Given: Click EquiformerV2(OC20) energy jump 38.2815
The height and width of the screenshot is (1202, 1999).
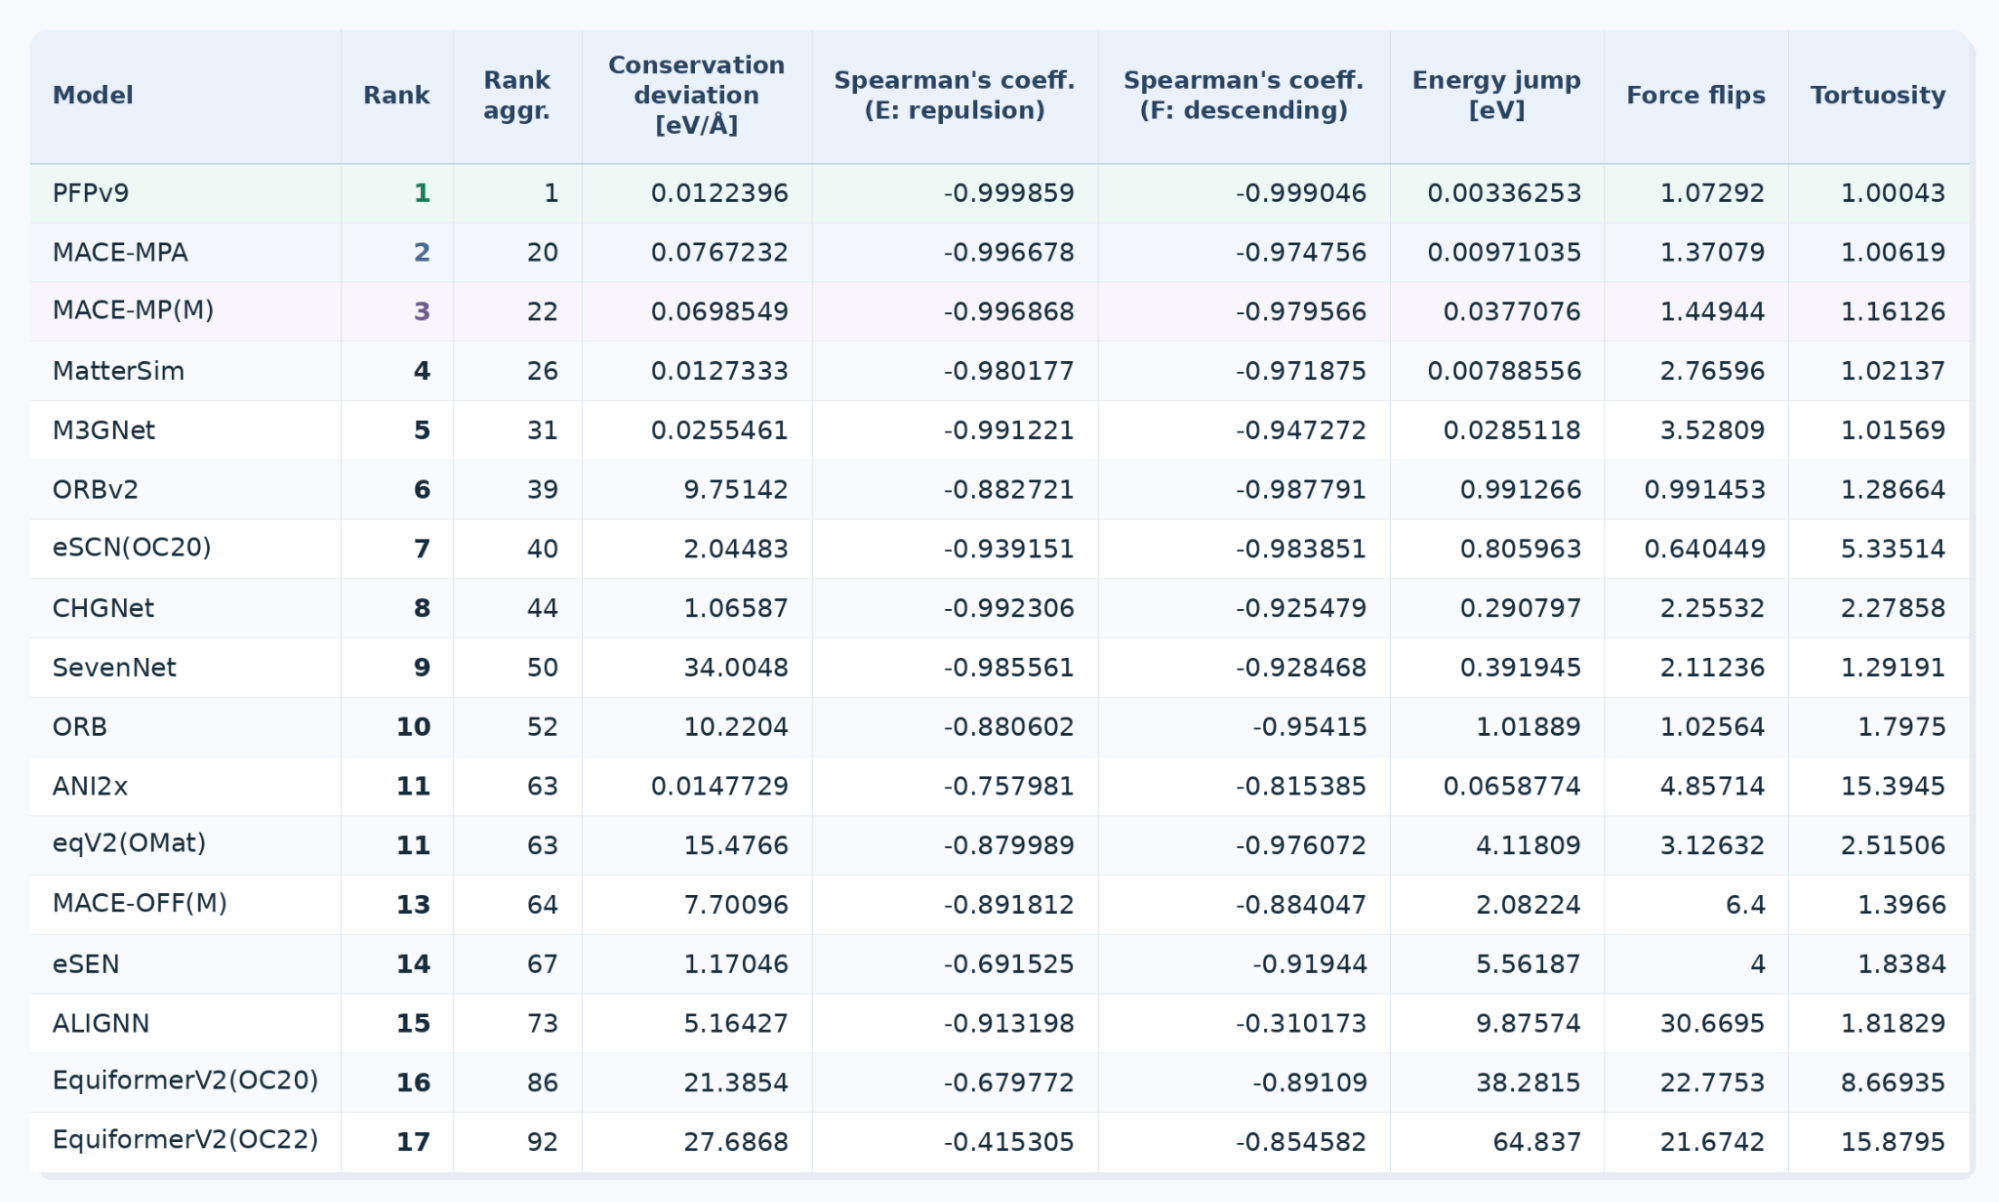Looking at the screenshot, I should tap(1528, 1082).
